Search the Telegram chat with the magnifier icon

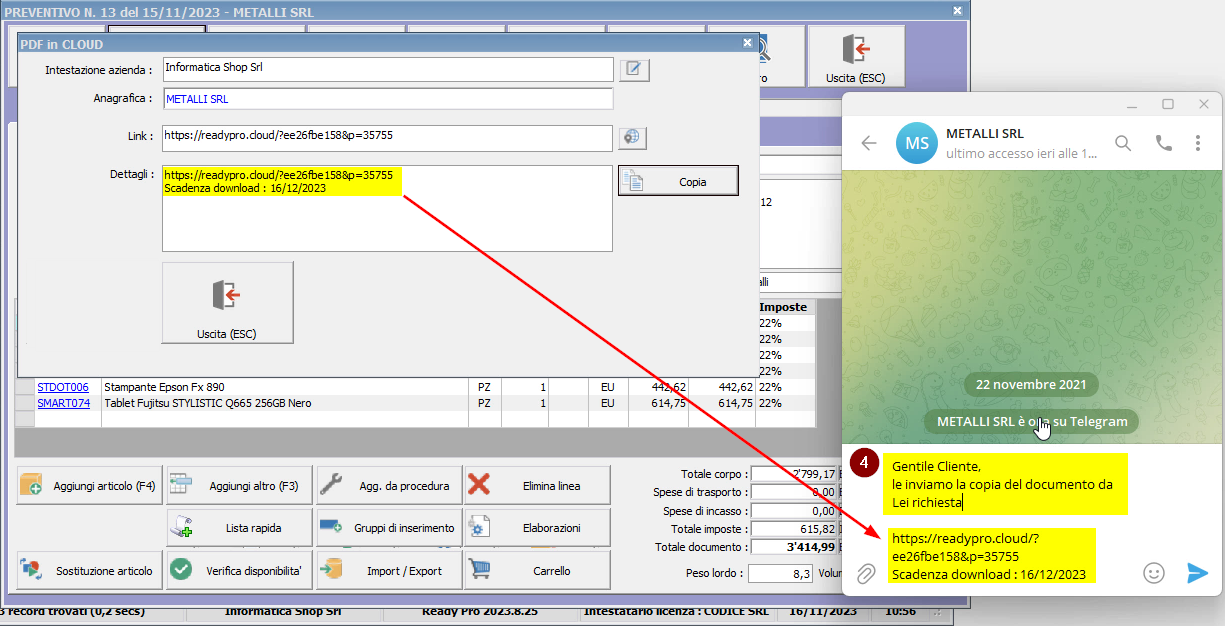[1123, 143]
